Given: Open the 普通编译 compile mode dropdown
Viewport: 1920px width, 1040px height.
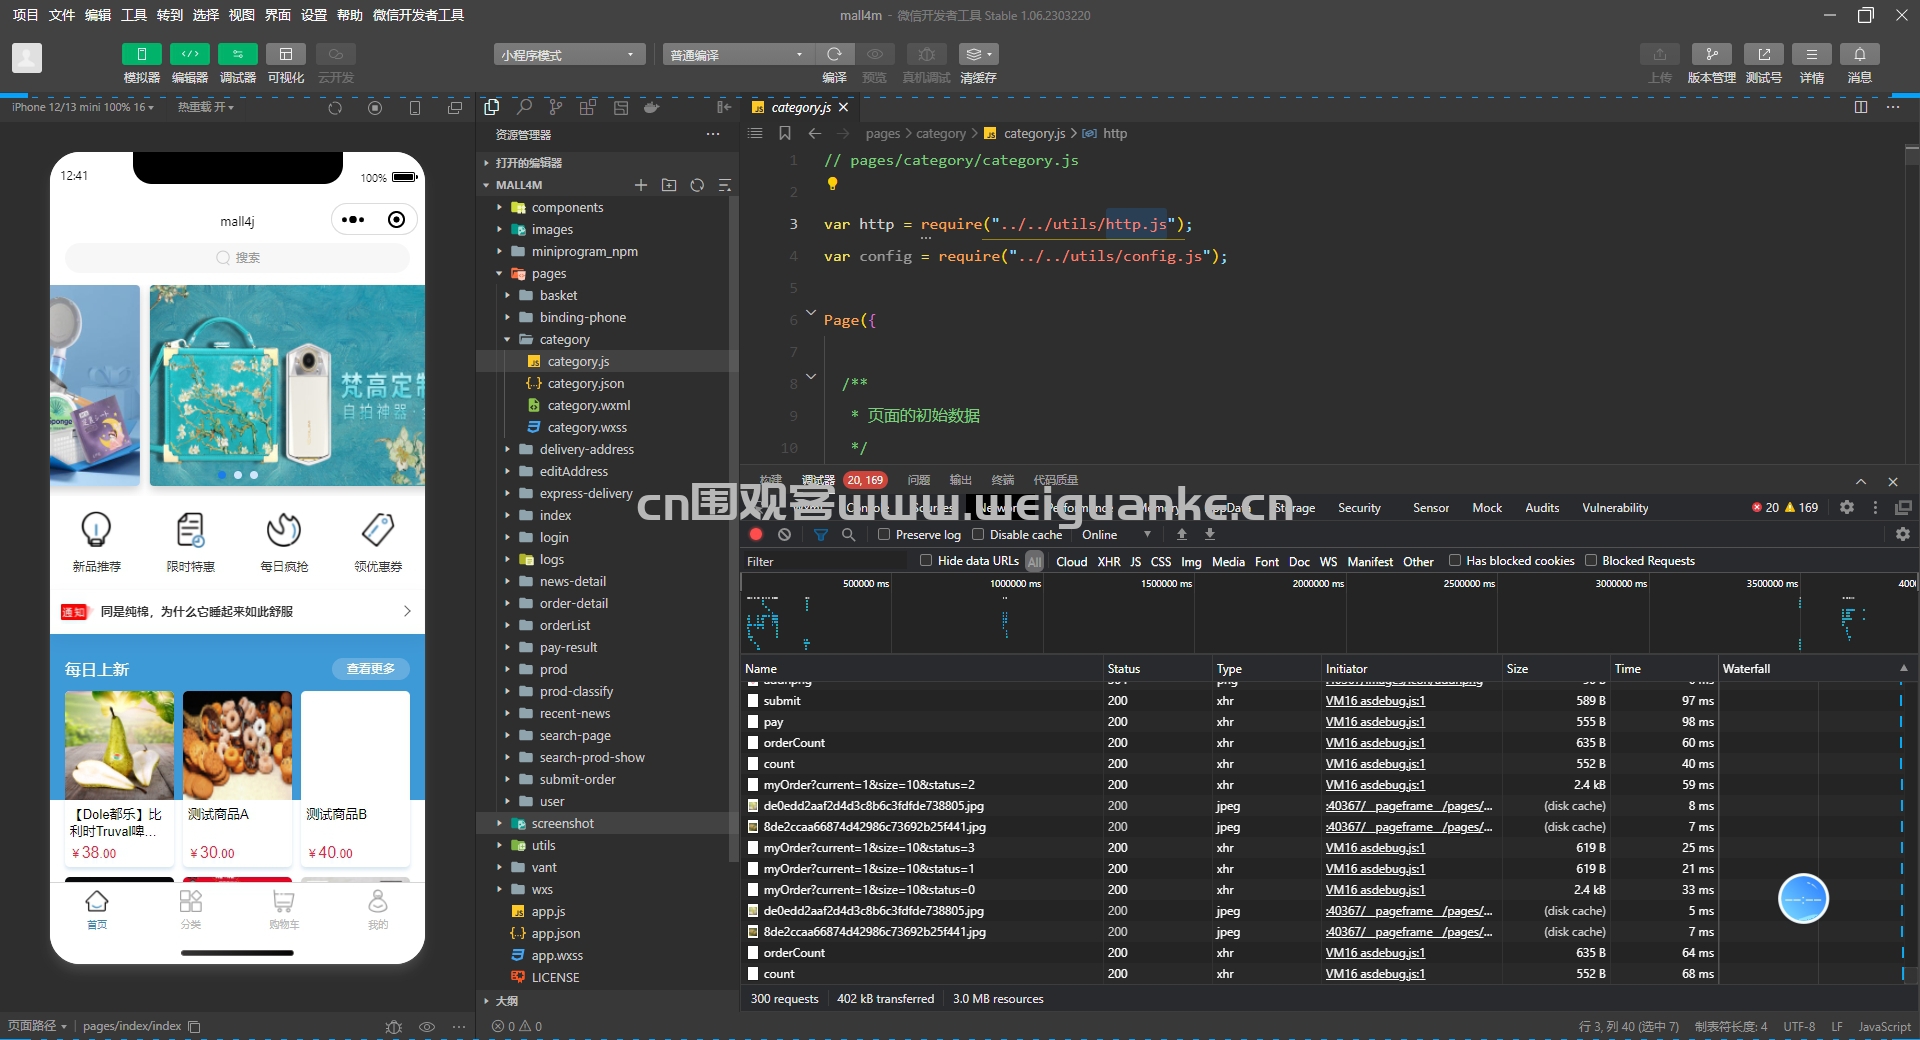Looking at the screenshot, I should click(x=737, y=54).
